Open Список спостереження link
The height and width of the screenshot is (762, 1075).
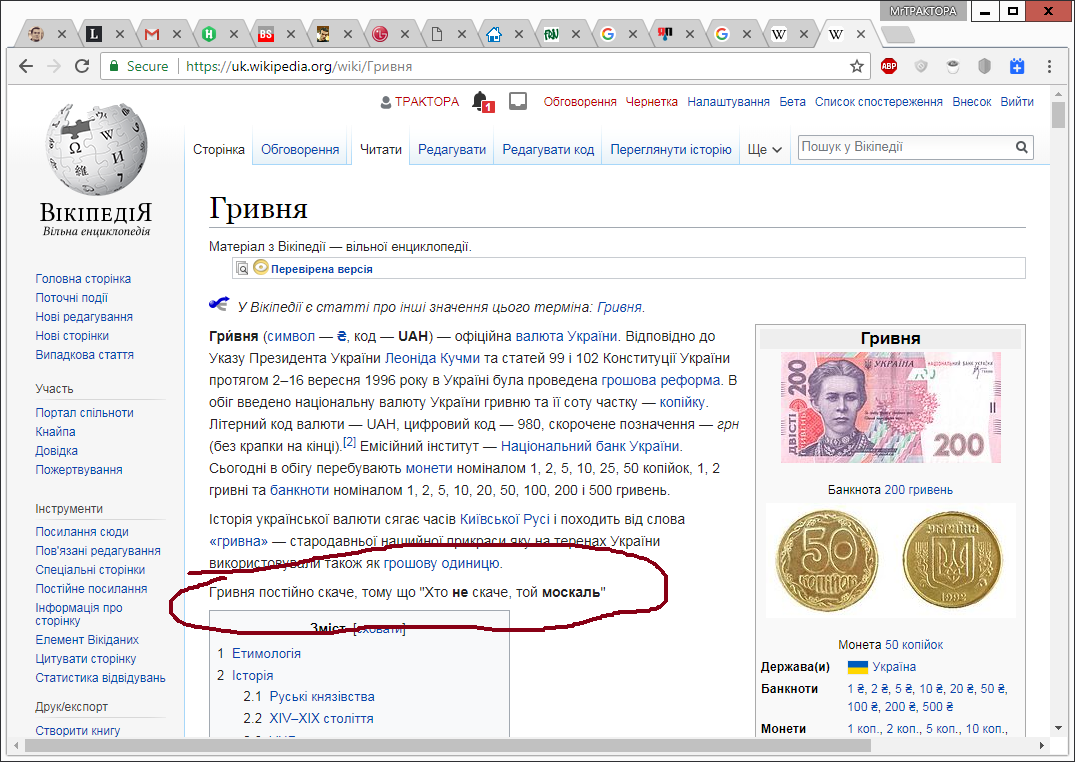pos(879,102)
